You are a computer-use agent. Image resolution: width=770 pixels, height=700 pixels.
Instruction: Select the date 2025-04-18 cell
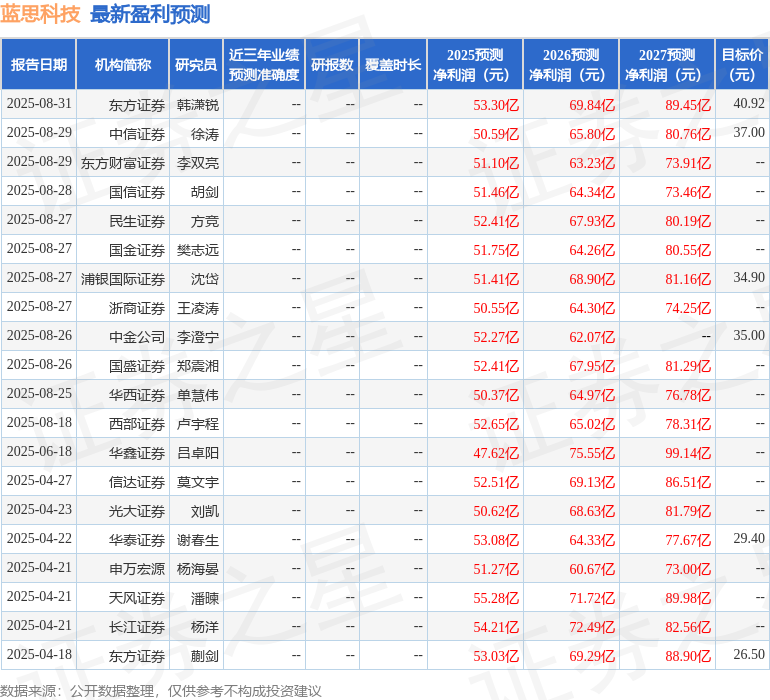(39, 654)
